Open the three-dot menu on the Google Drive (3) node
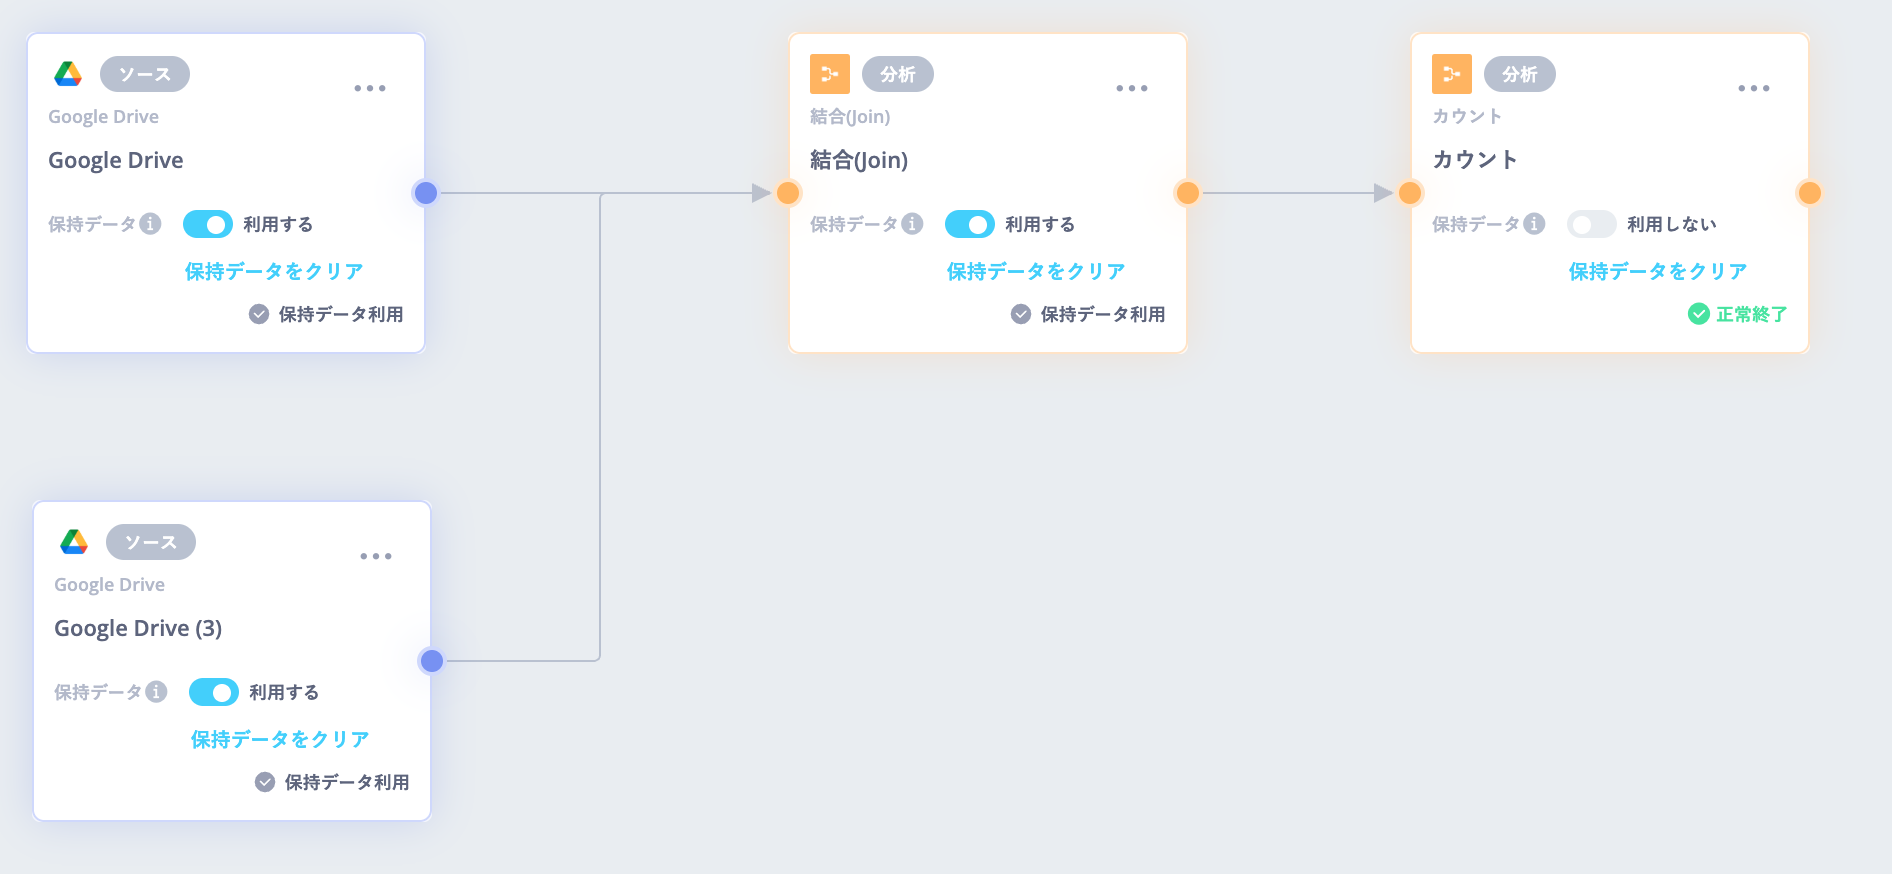This screenshot has height=874, width=1892. (376, 556)
